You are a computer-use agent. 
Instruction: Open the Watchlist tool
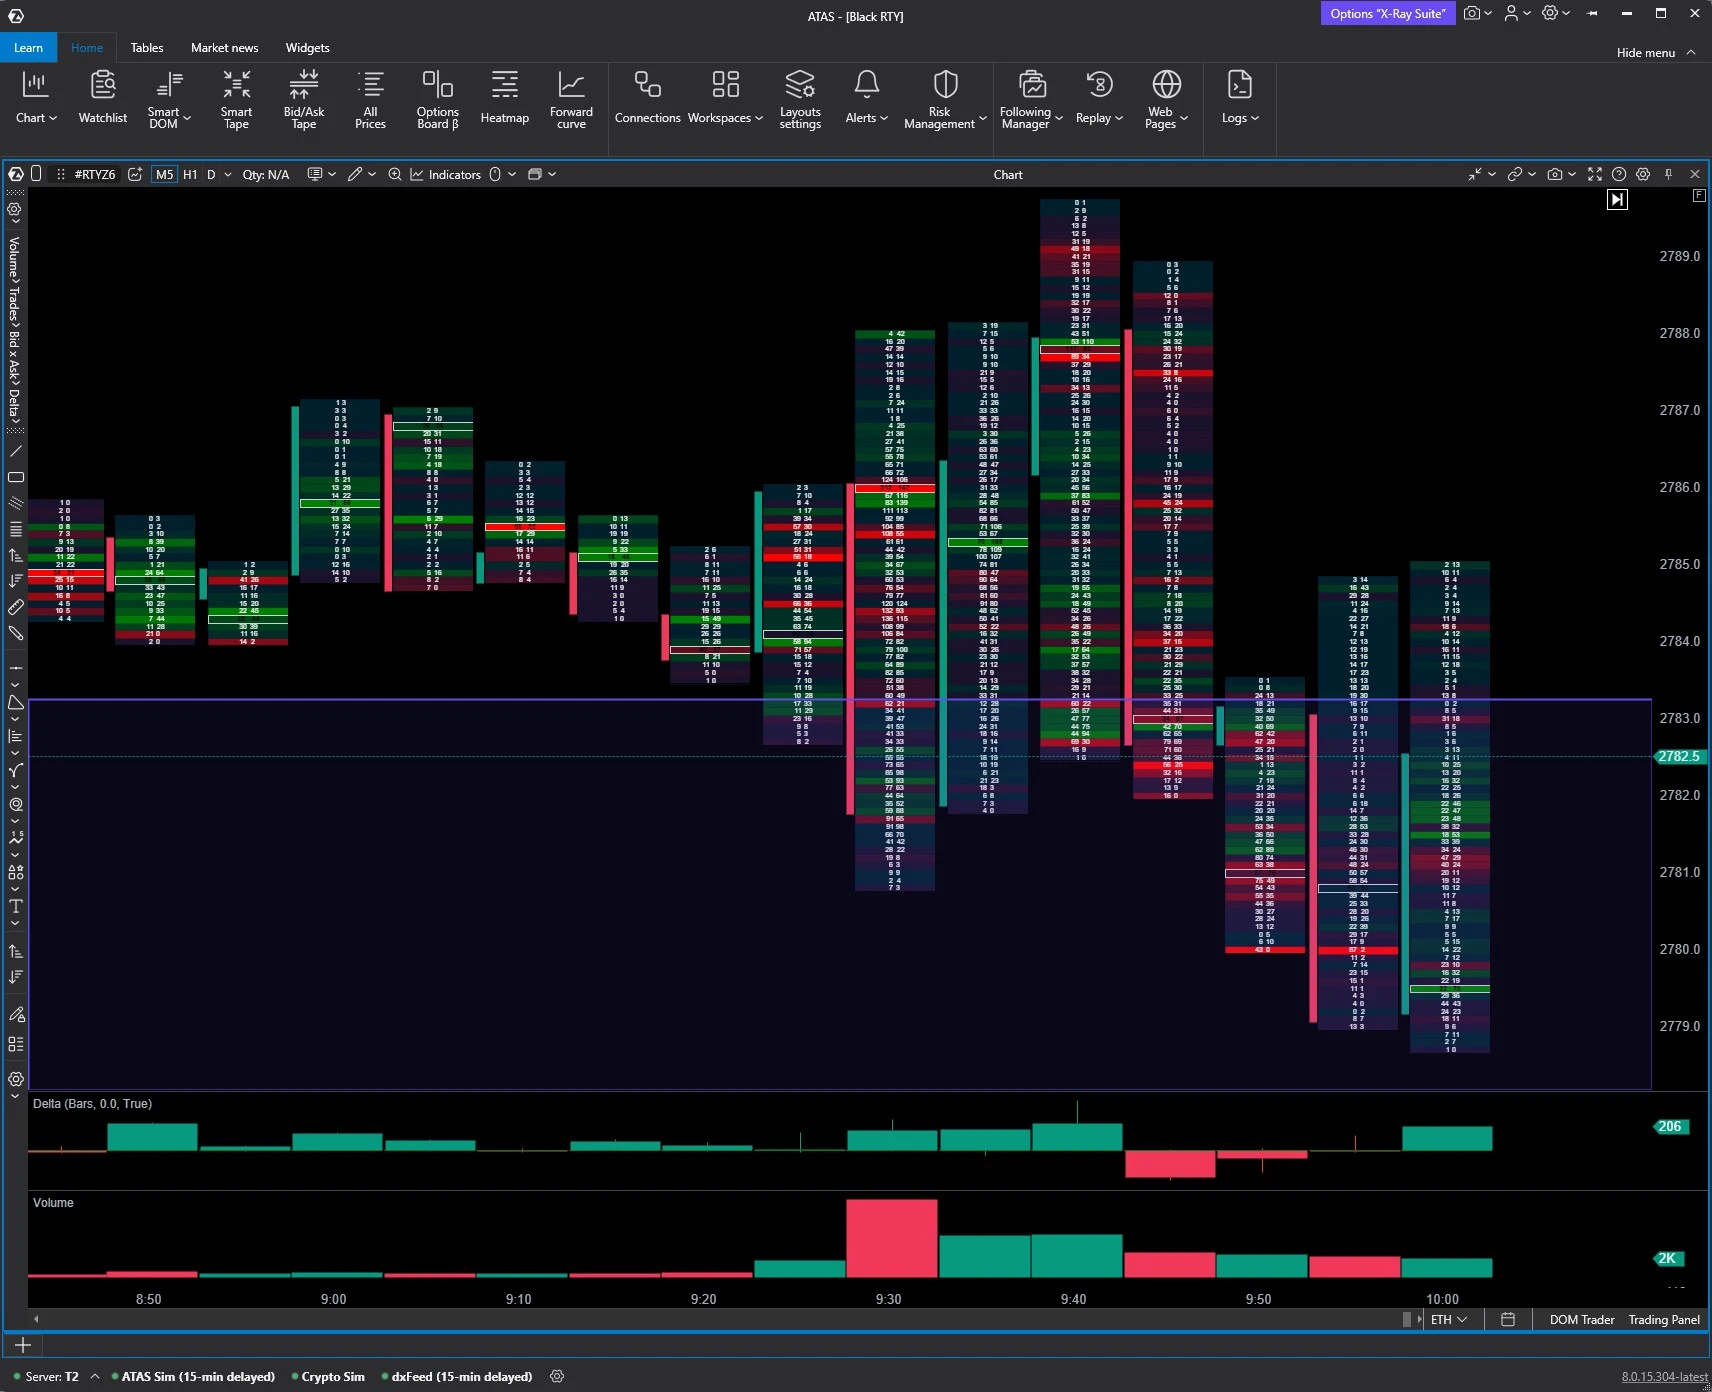(x=103, y=98)
